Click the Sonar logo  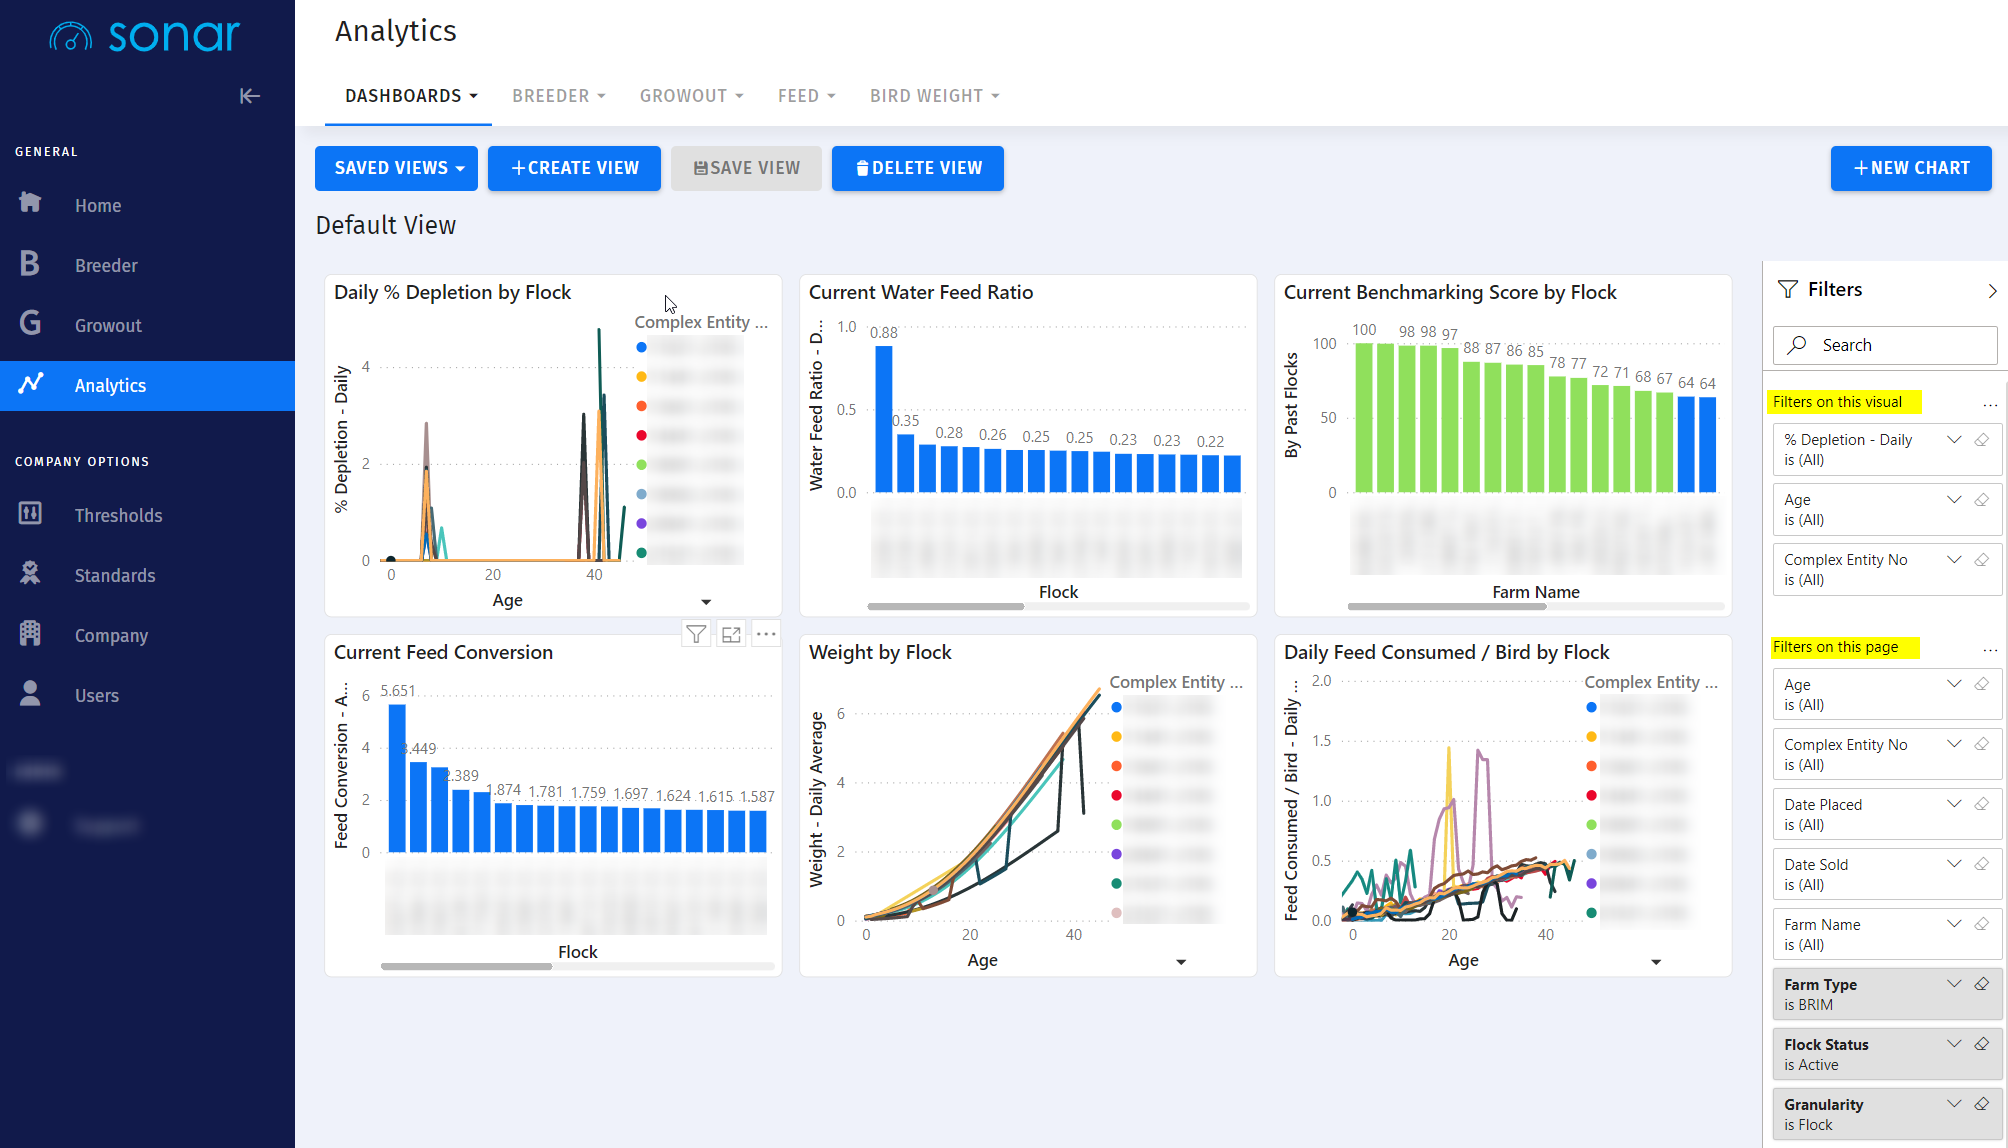pos(145,36)
